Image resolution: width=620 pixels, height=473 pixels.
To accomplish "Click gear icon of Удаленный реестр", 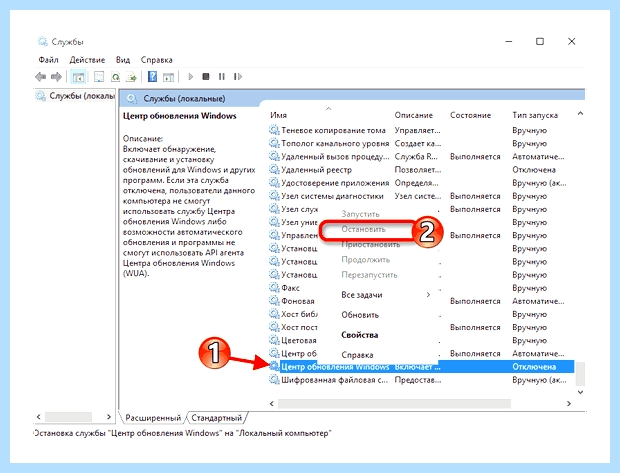I will click(x=274, y=170).
